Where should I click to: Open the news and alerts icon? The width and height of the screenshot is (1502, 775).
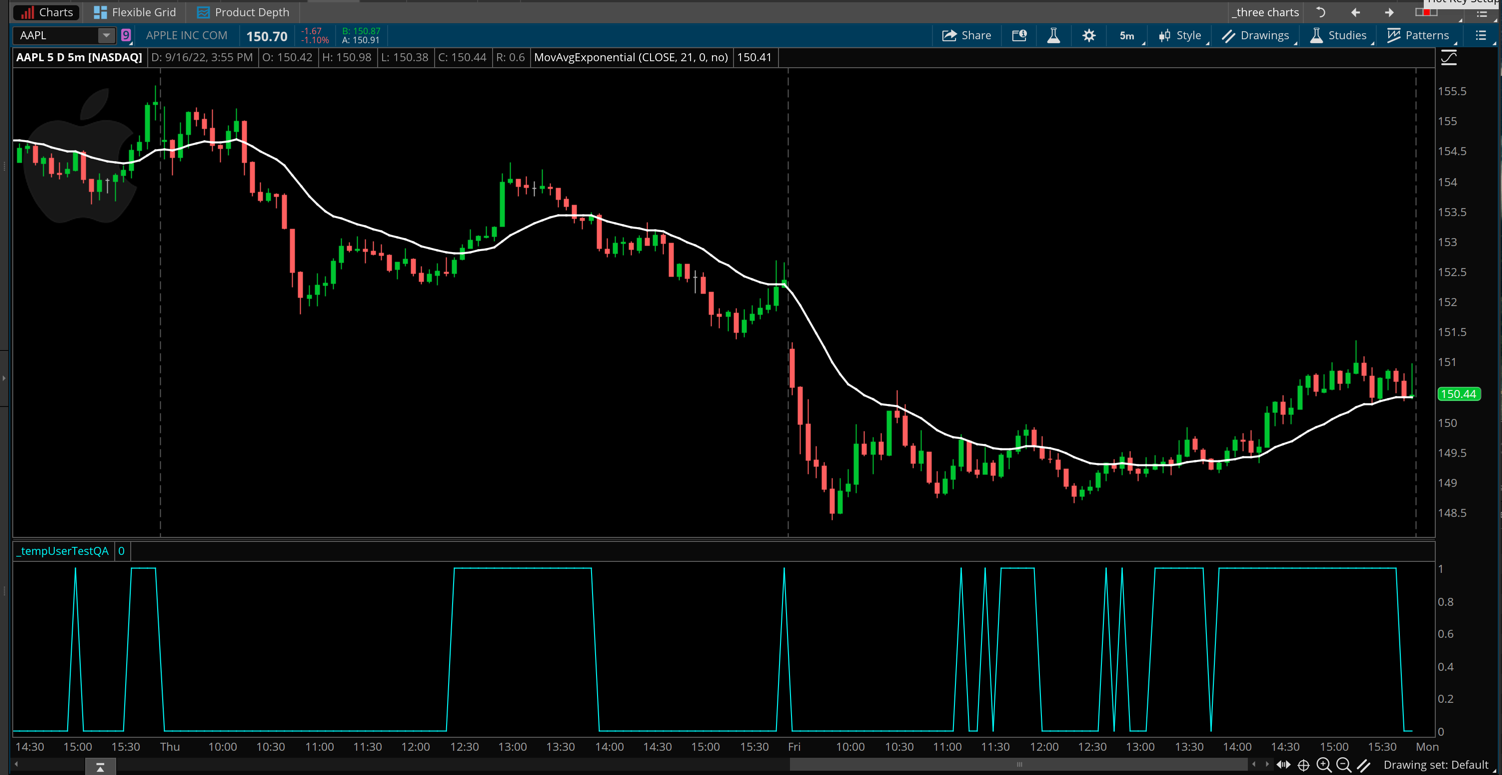click(x=1019, y=35)
